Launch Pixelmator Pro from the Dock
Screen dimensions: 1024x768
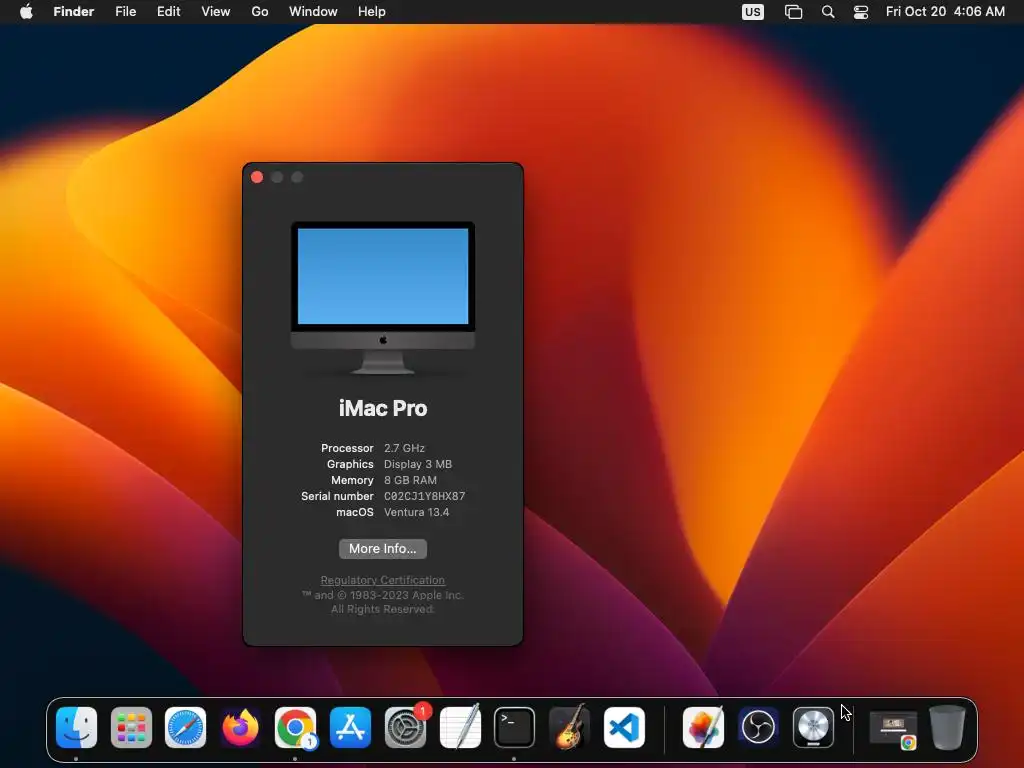[x=703, y=727]
